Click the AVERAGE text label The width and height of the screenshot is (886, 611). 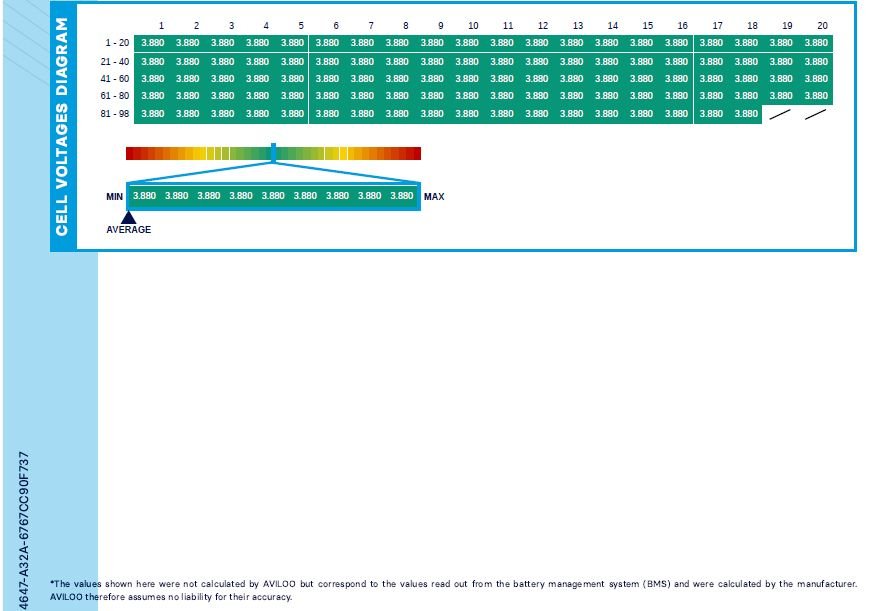[x=129, y=230]
